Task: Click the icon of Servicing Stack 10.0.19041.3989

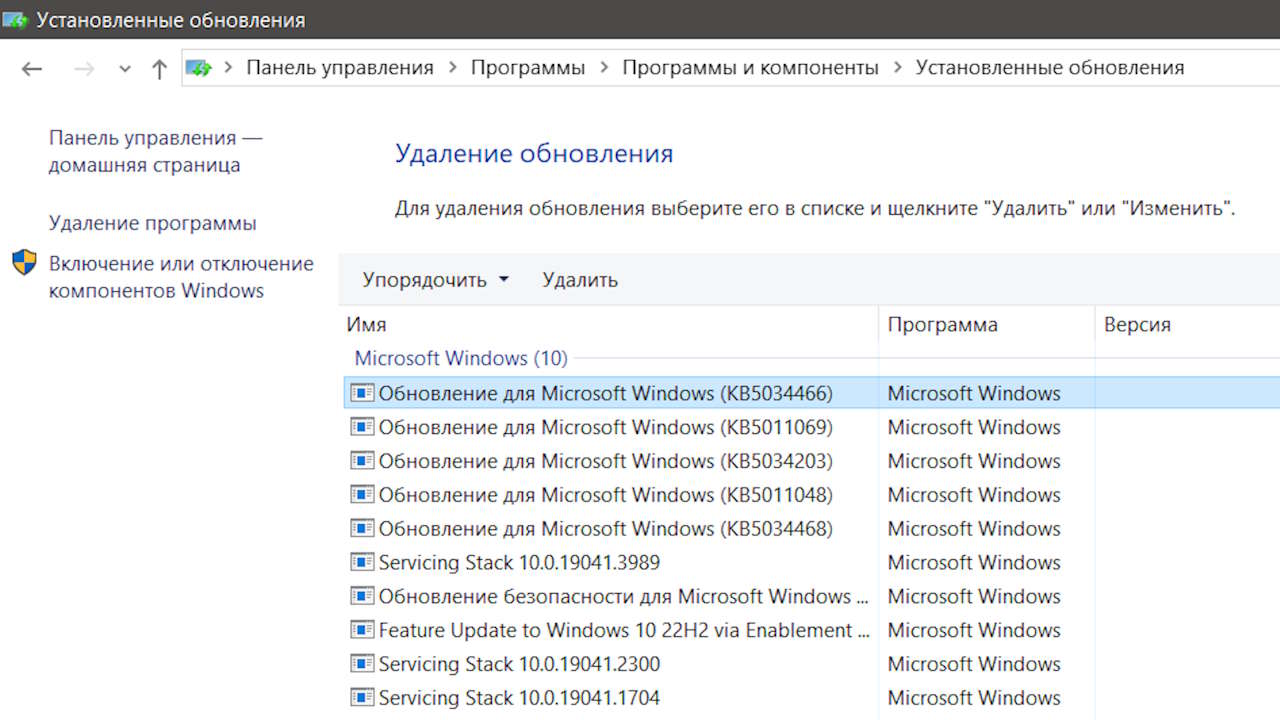Action: (362, 562)
